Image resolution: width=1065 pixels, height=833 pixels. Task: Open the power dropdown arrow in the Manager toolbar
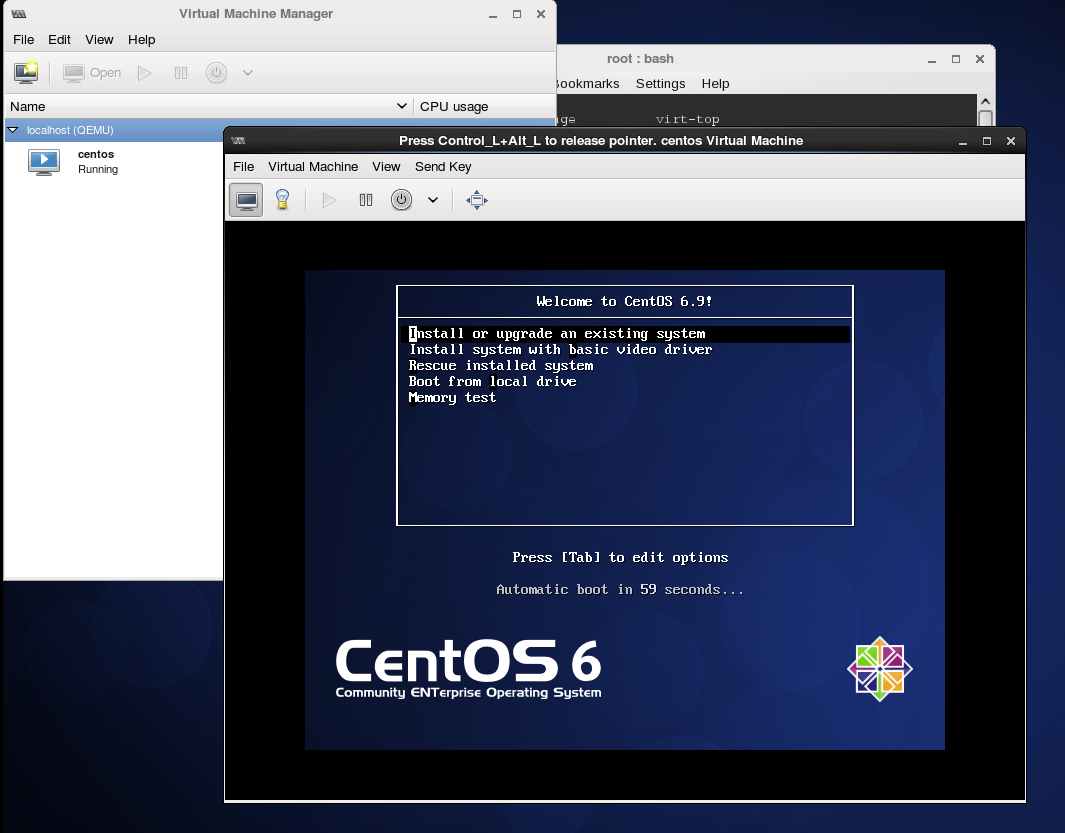[248, 73]
